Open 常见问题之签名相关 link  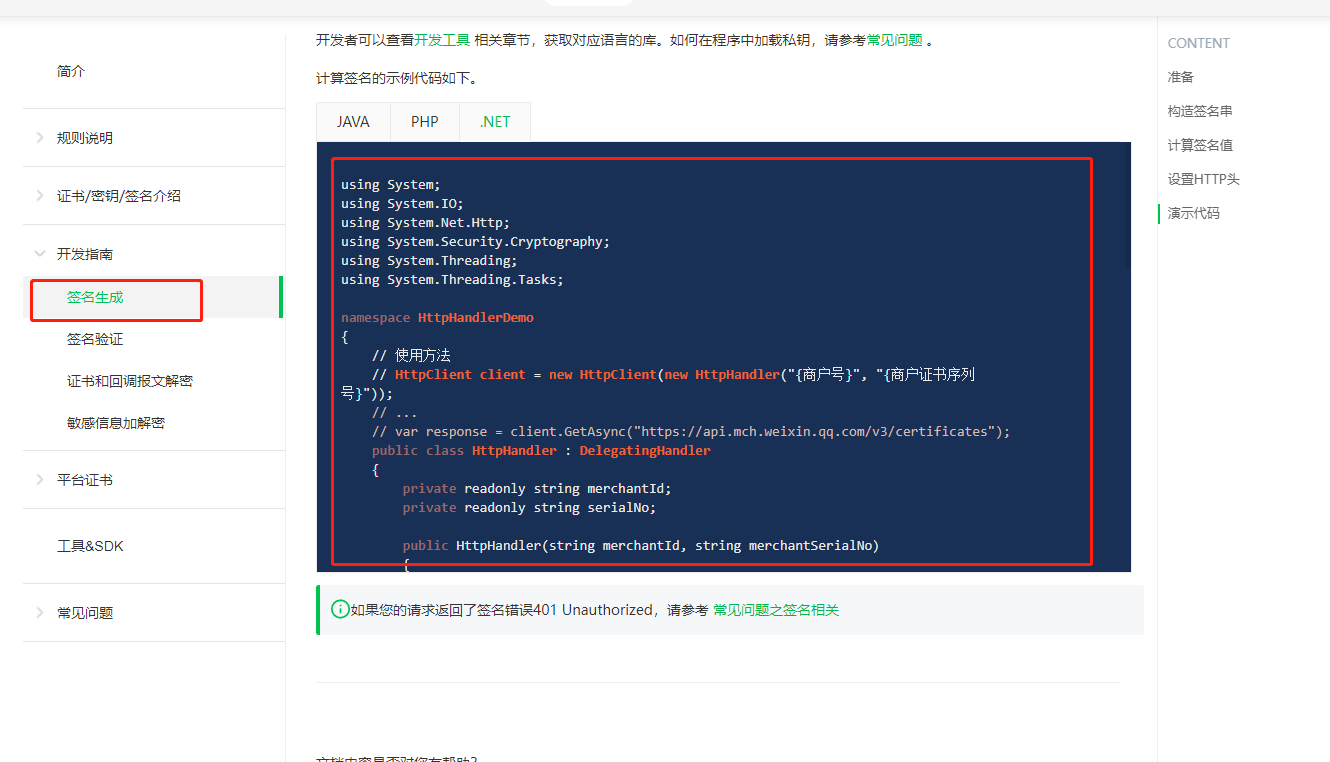coord(776,610)
